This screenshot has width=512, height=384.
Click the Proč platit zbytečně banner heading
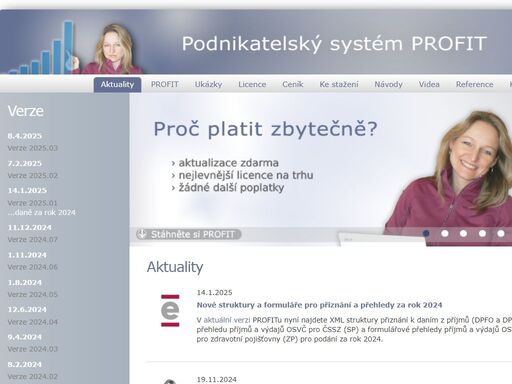(x=265, y=129)
